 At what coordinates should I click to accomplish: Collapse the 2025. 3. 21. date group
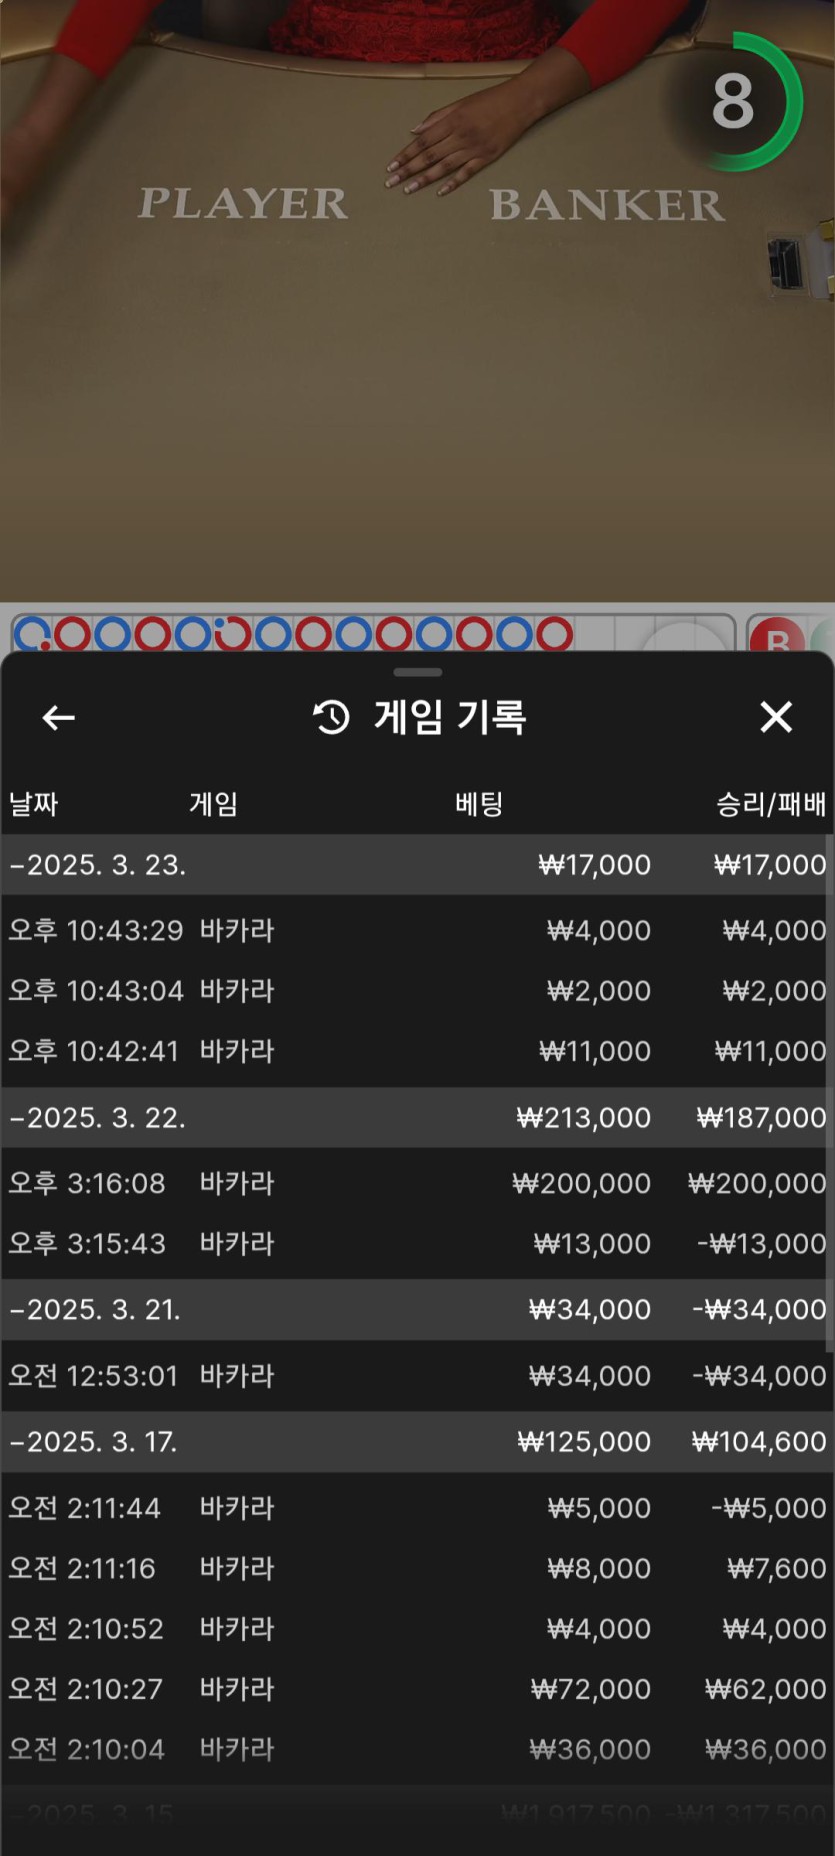tap(96, 1309)
